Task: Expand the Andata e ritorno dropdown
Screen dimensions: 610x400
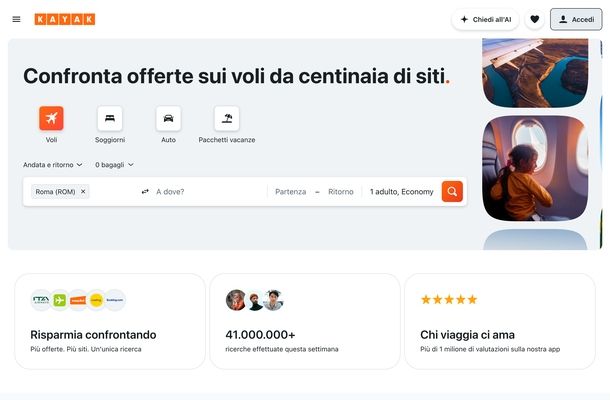Action: point(53,164)
